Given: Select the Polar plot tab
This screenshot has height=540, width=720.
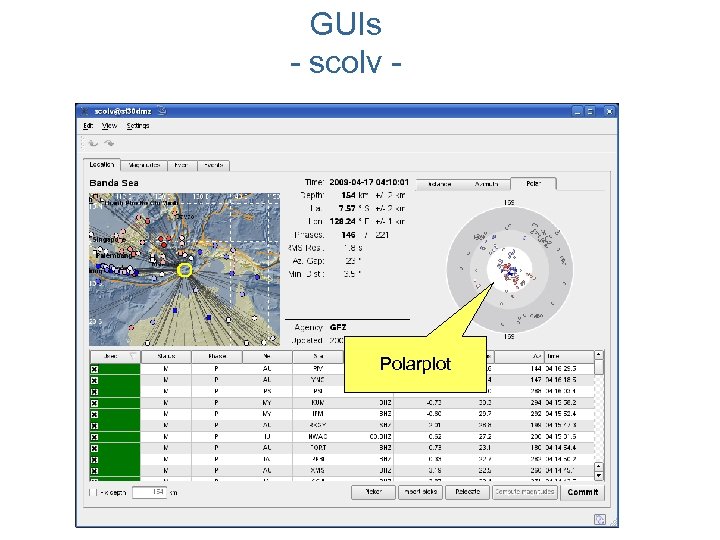Looking at the screenshot, I should click(534, 183).
